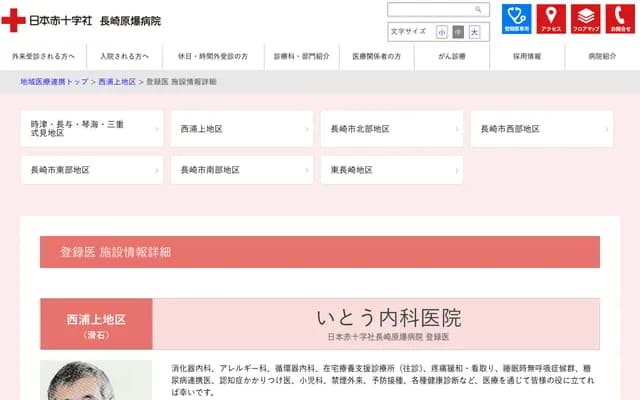
Task: Open 医療関係者の方 menu
Action: point(377,56)
